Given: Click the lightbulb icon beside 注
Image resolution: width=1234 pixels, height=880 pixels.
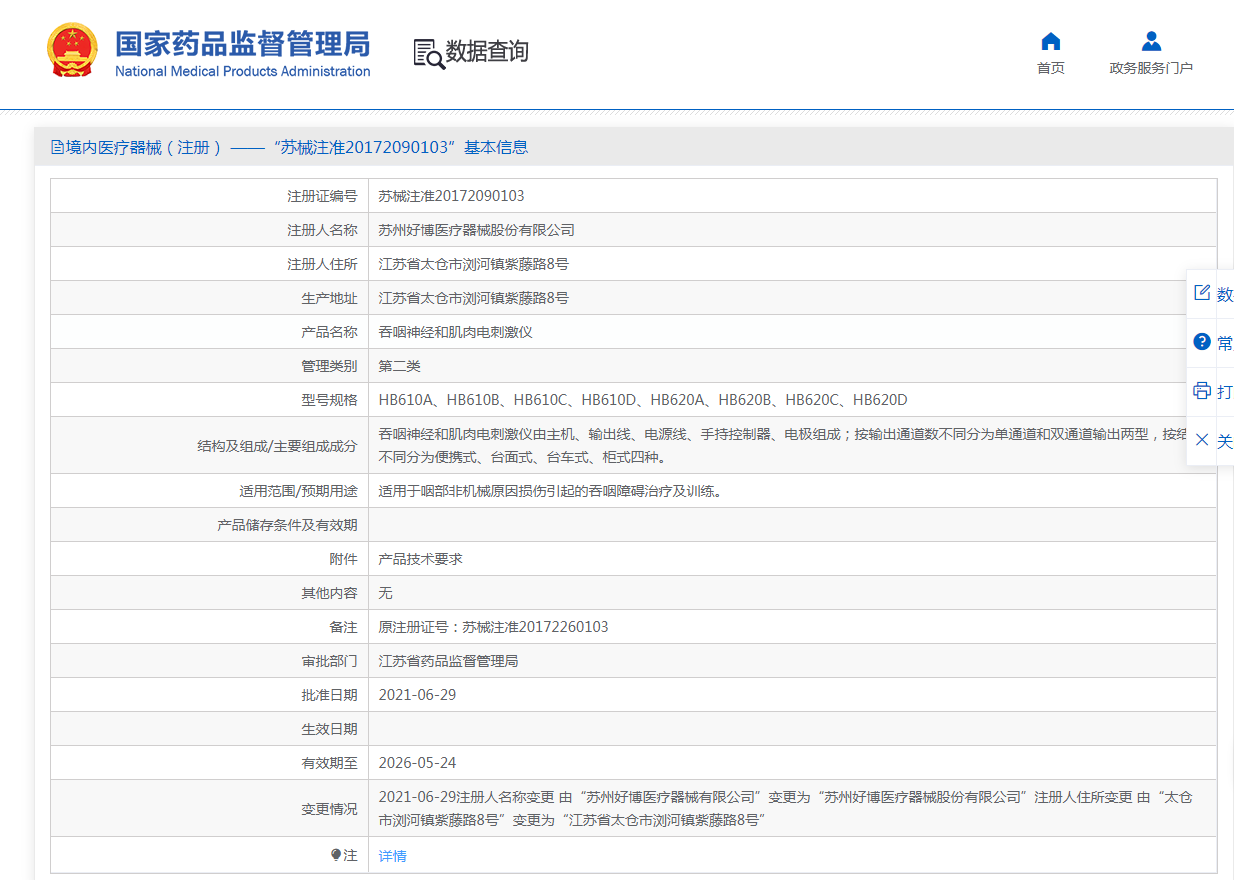Looking at the screenshot, I should pos(336,856).
